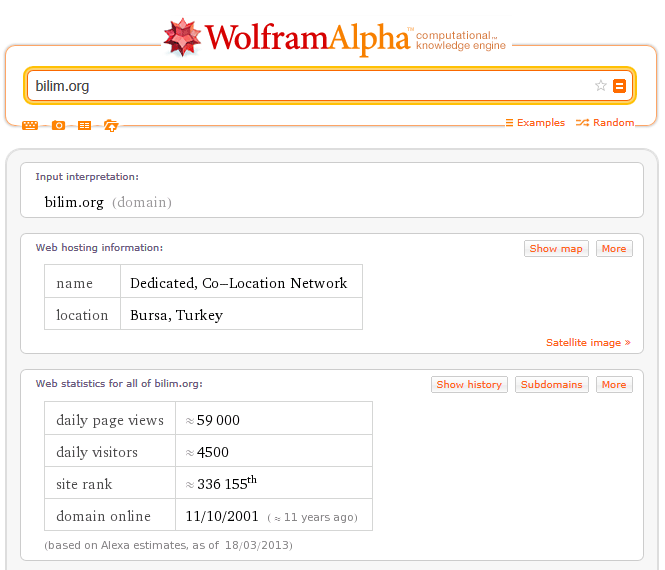Open the file upload icon
This screenshot has width=665, height=570.
pos(111,126)
